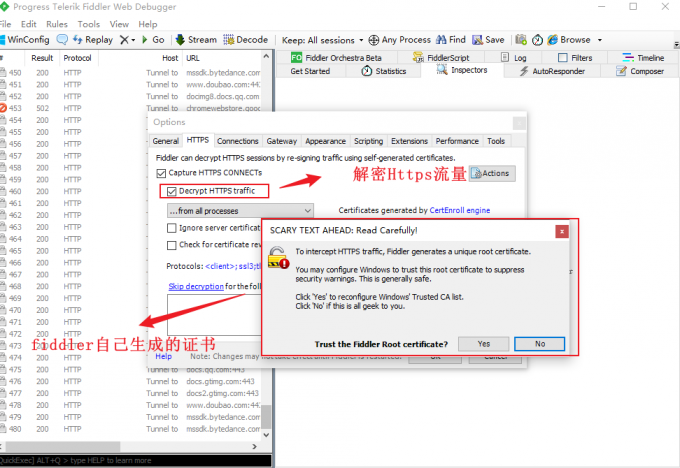Toggle Ignore server certificate errors checkbox
This screenshot has height=468, width=680.
coord(172,228)
